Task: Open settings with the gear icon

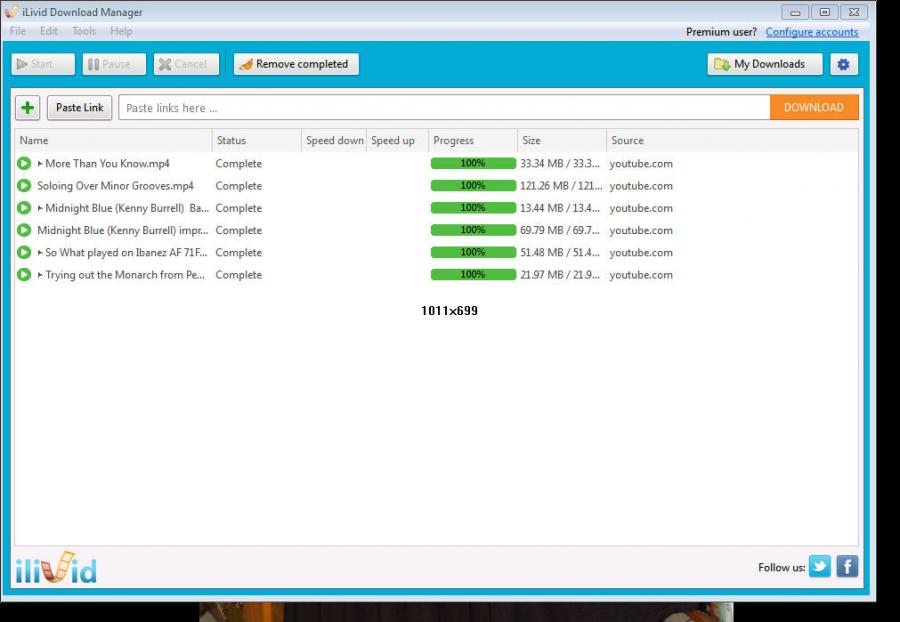Action: (x=844, y=64)
